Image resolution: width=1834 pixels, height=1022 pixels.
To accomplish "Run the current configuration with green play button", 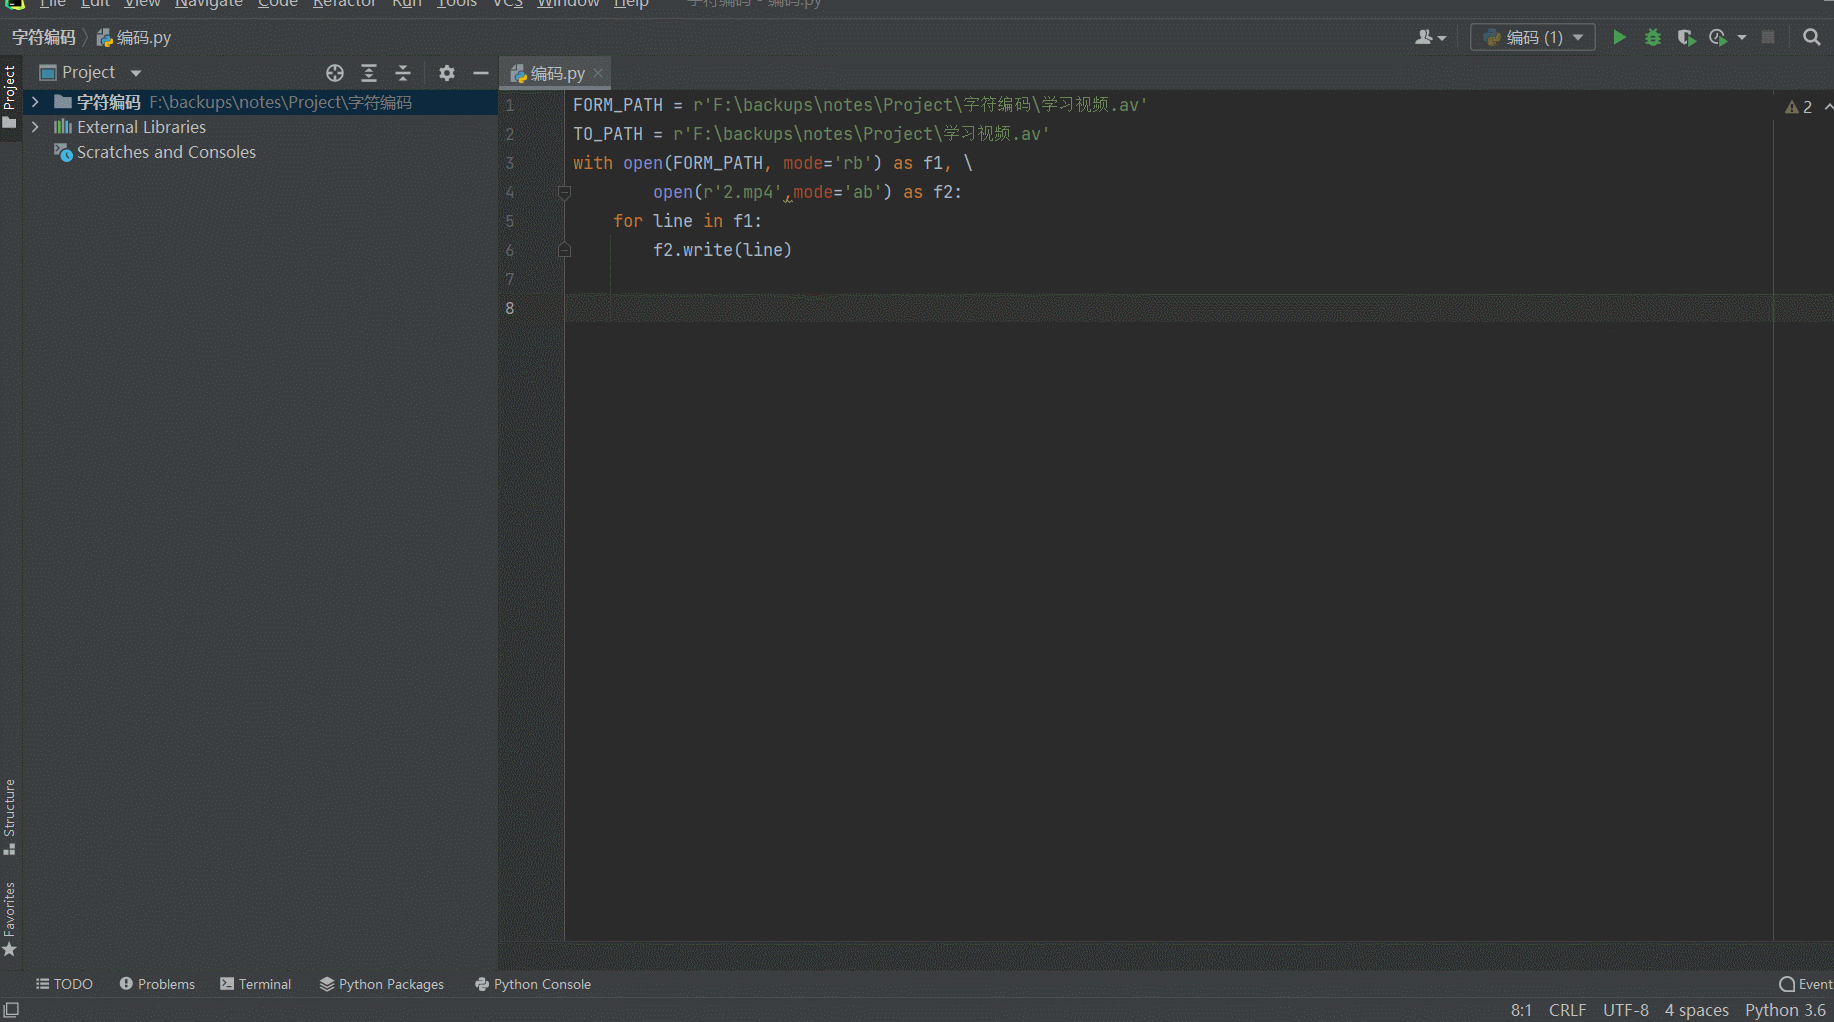I will tap(1619, 37).
